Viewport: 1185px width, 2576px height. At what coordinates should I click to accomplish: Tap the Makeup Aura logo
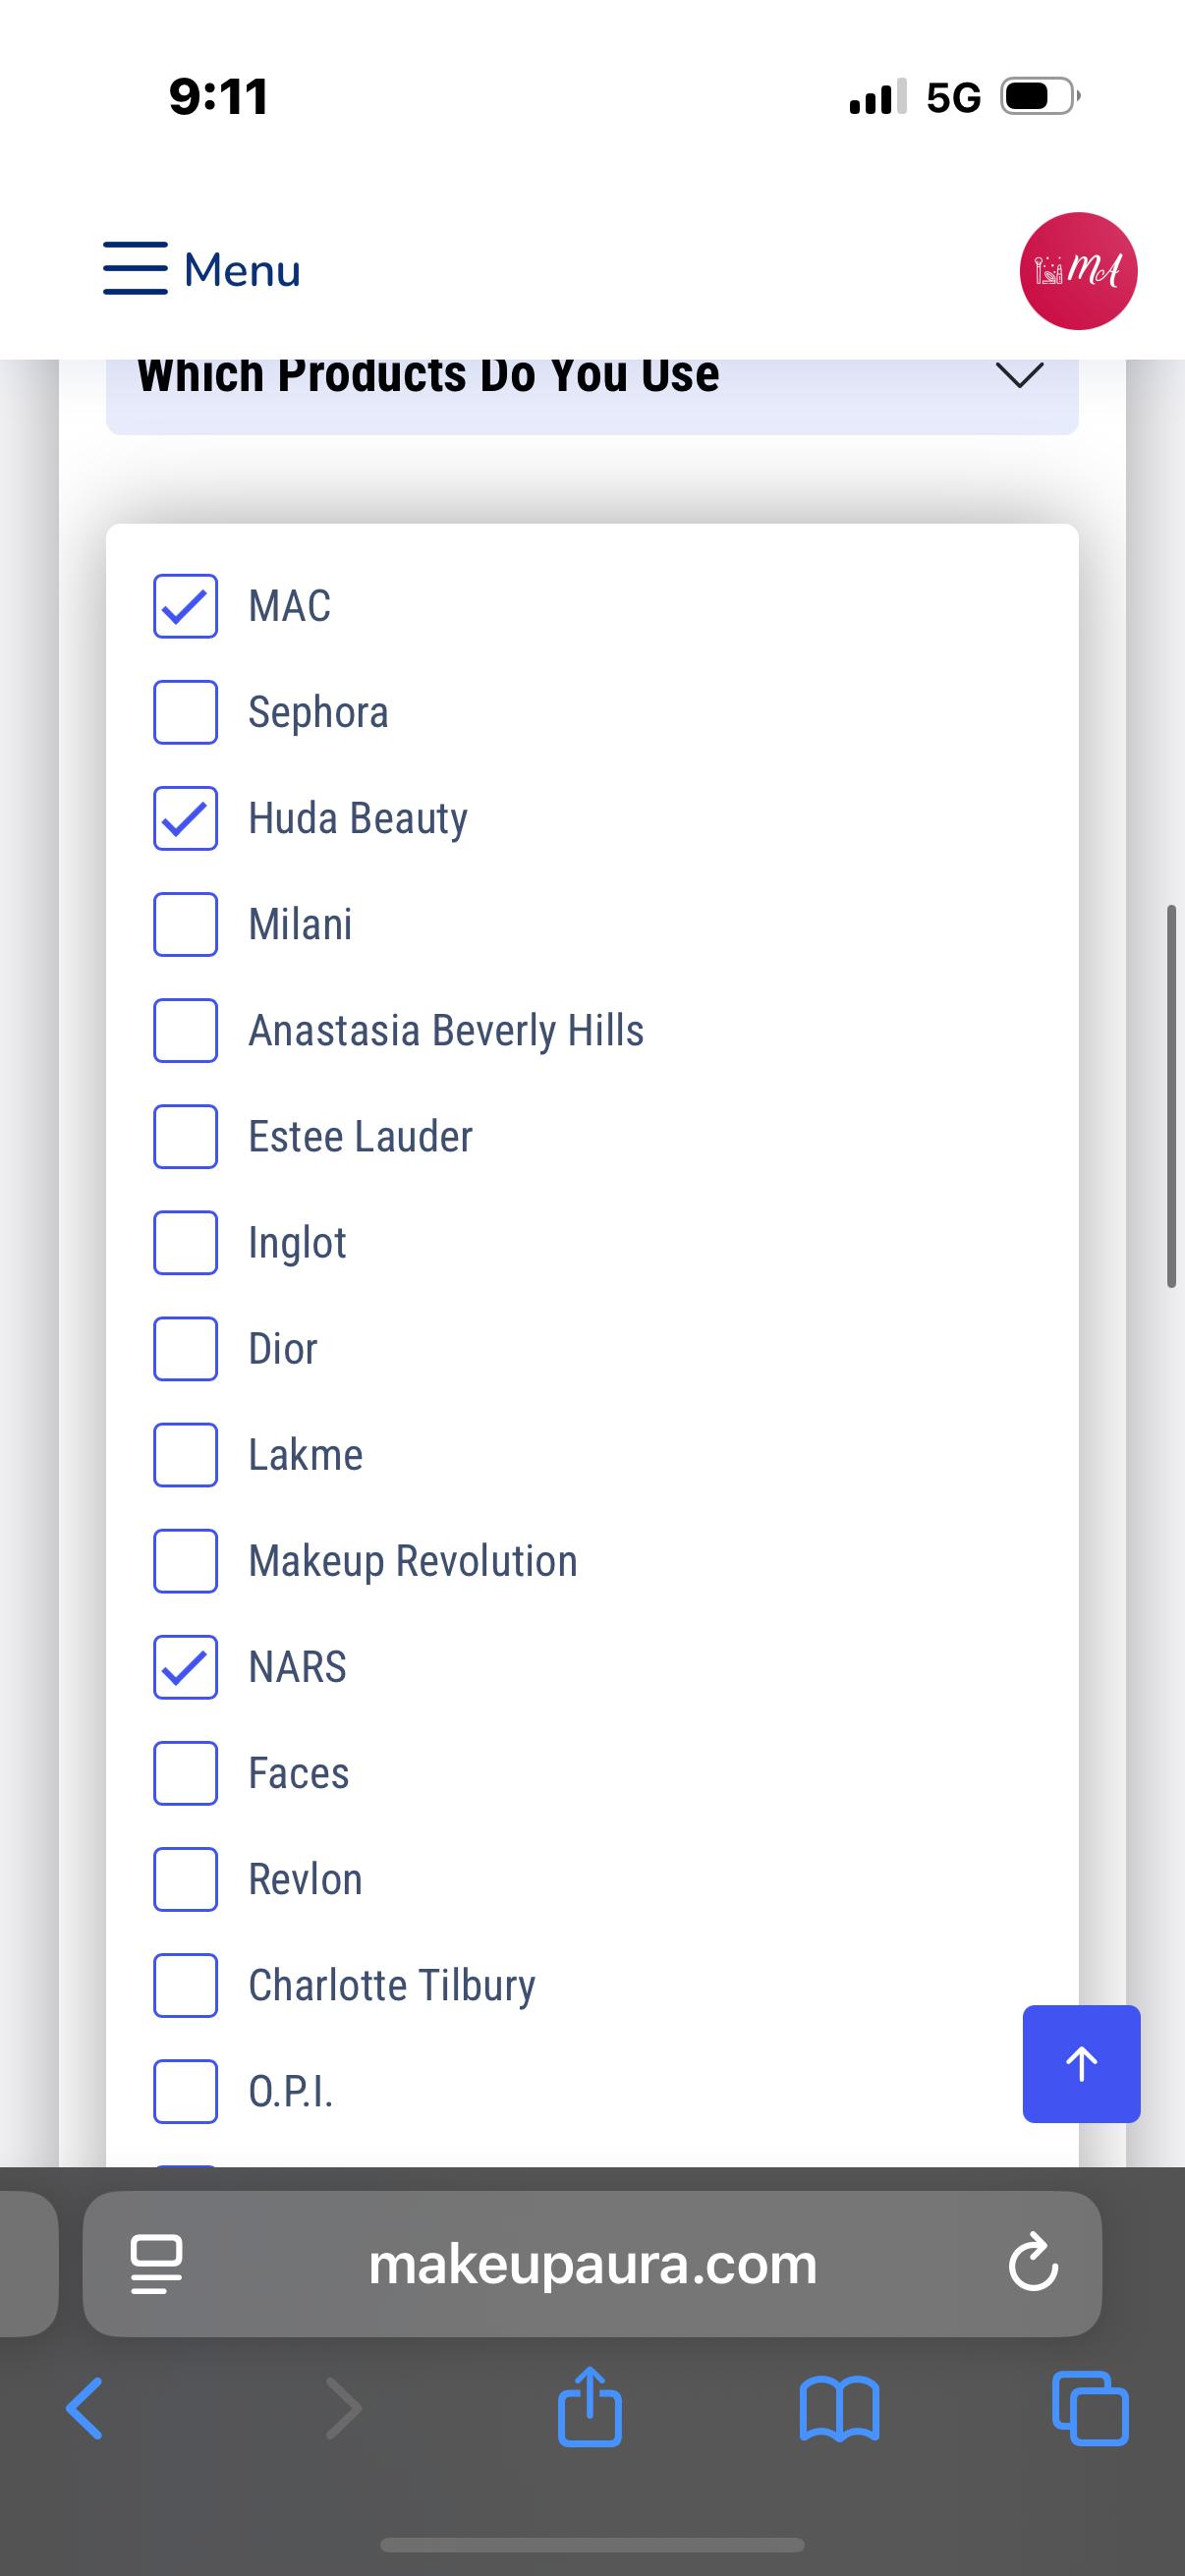(x=1078, y=271)
